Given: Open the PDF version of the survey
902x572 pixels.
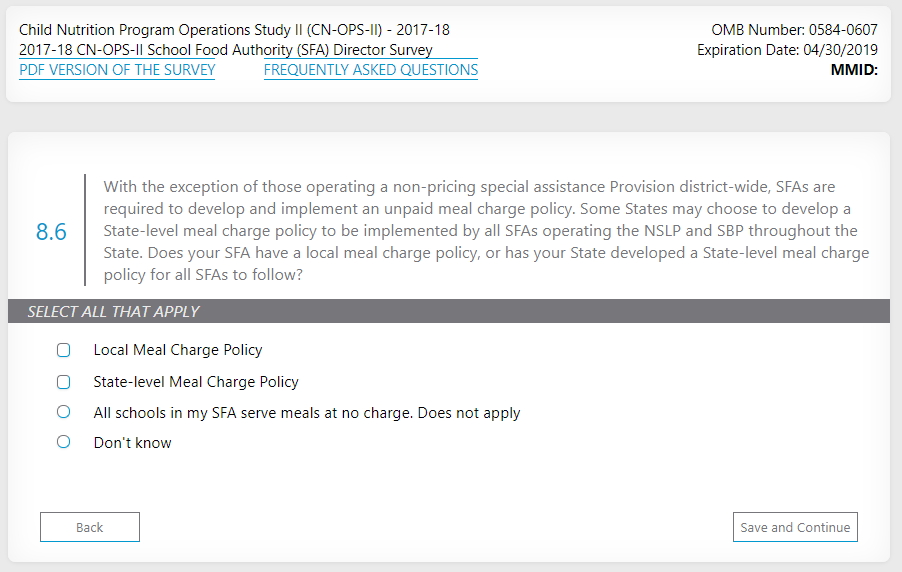Looking at the screenshot, I should (117, 70).
